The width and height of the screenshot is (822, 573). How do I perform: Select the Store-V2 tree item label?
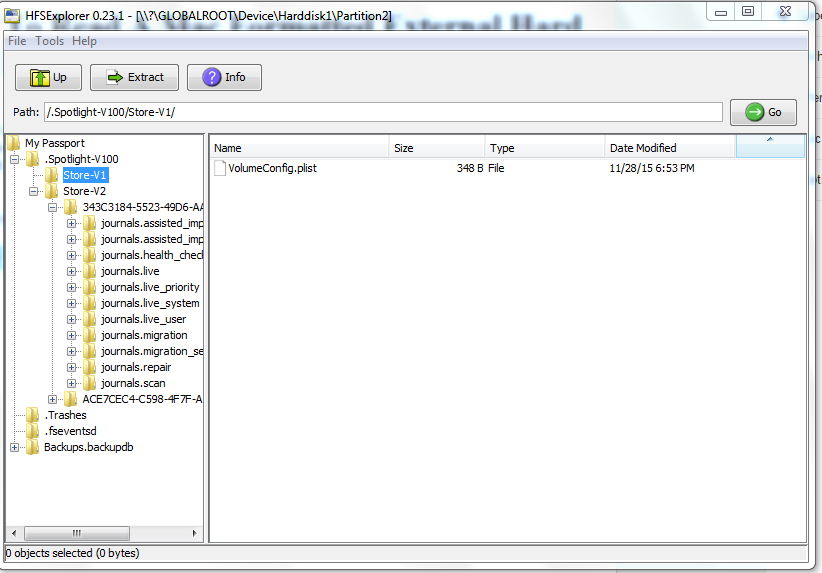[x=84, y=191]
